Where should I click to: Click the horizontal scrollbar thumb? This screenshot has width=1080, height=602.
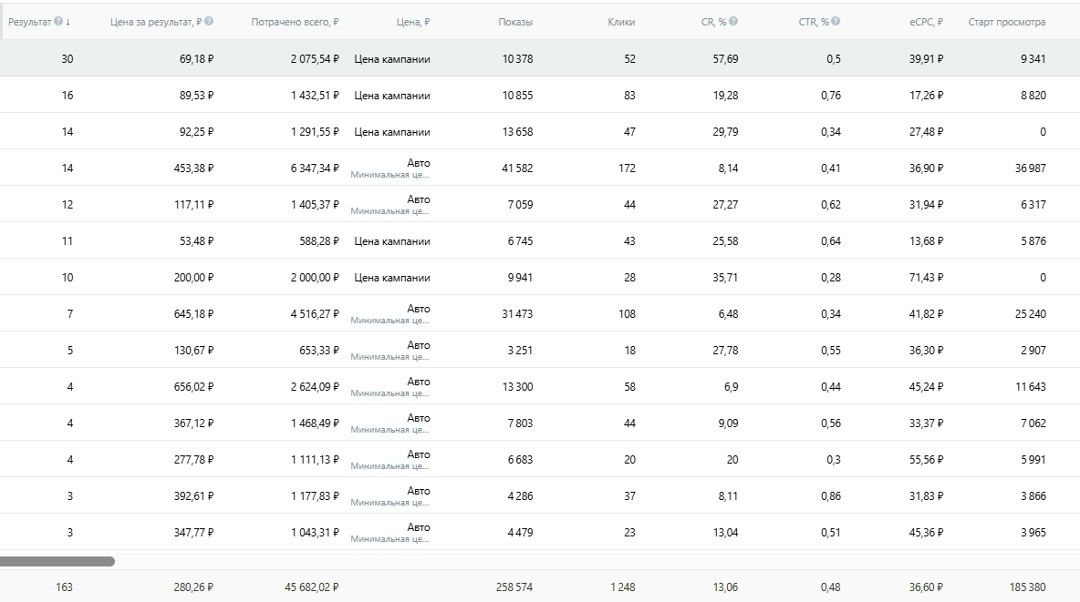[57, 561]
